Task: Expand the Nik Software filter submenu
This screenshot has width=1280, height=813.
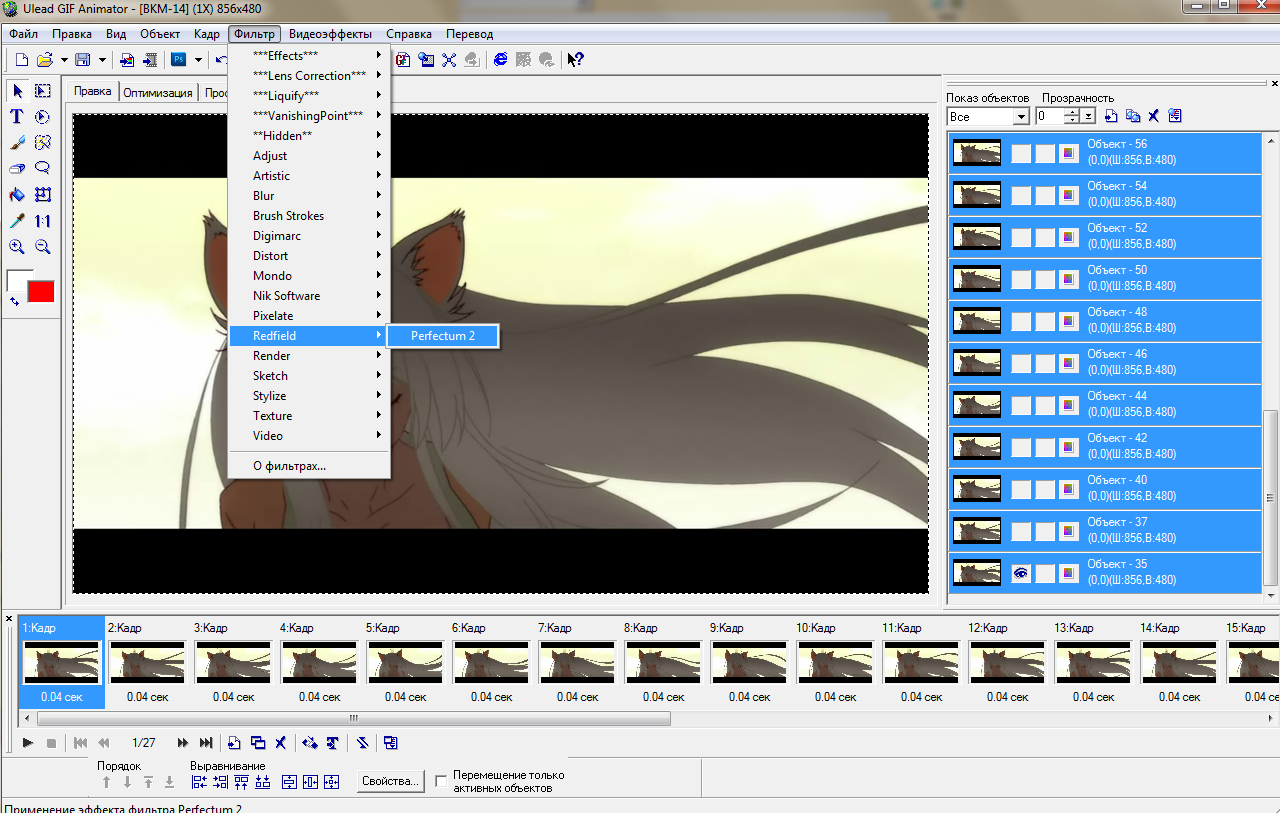Action: (x=309, y=296)
